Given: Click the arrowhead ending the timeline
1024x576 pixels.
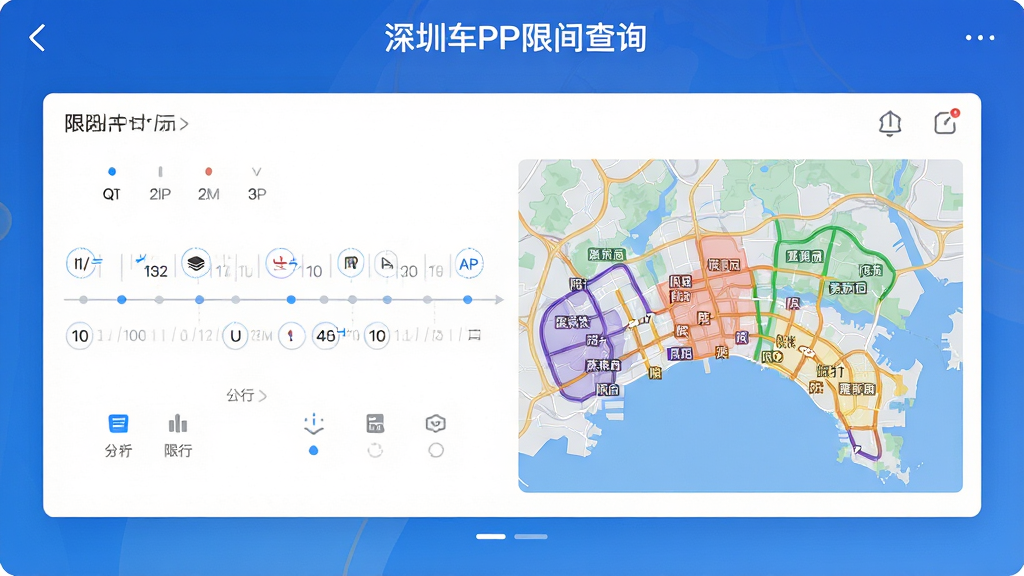Looking at the screenshot, I should [x=500, y=300].
